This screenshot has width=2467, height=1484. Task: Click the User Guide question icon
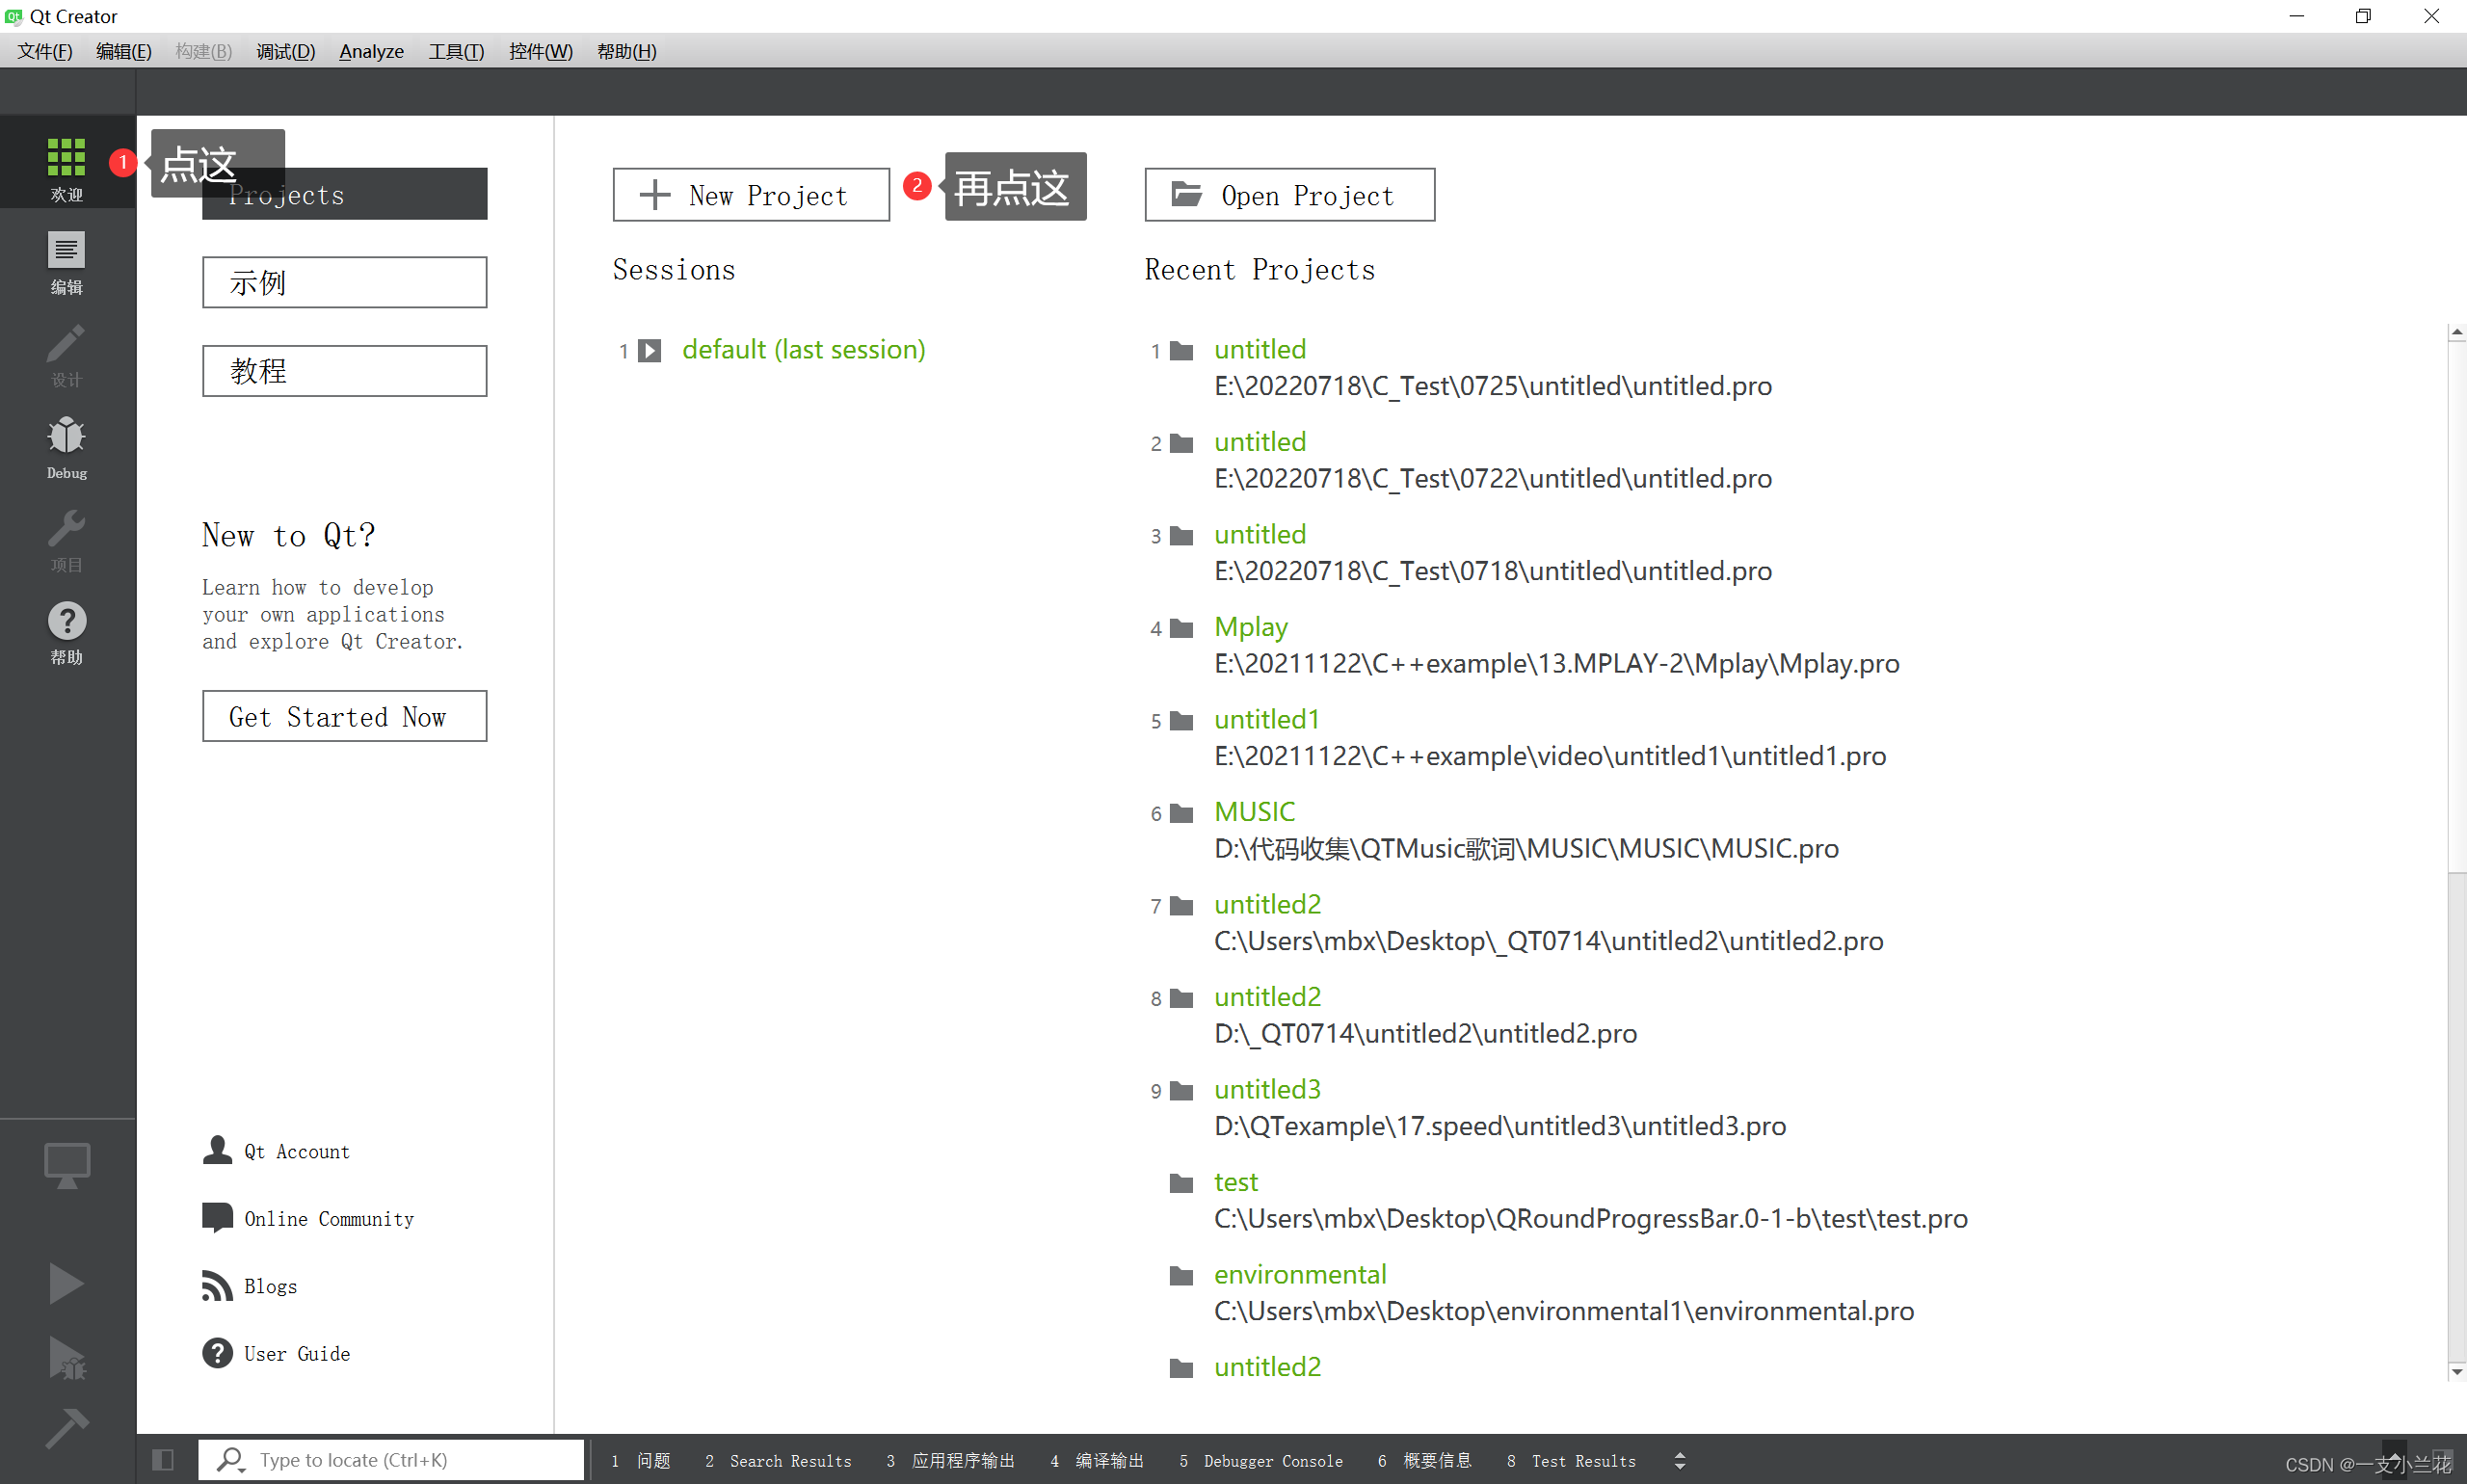click(x=217, y=1352)
